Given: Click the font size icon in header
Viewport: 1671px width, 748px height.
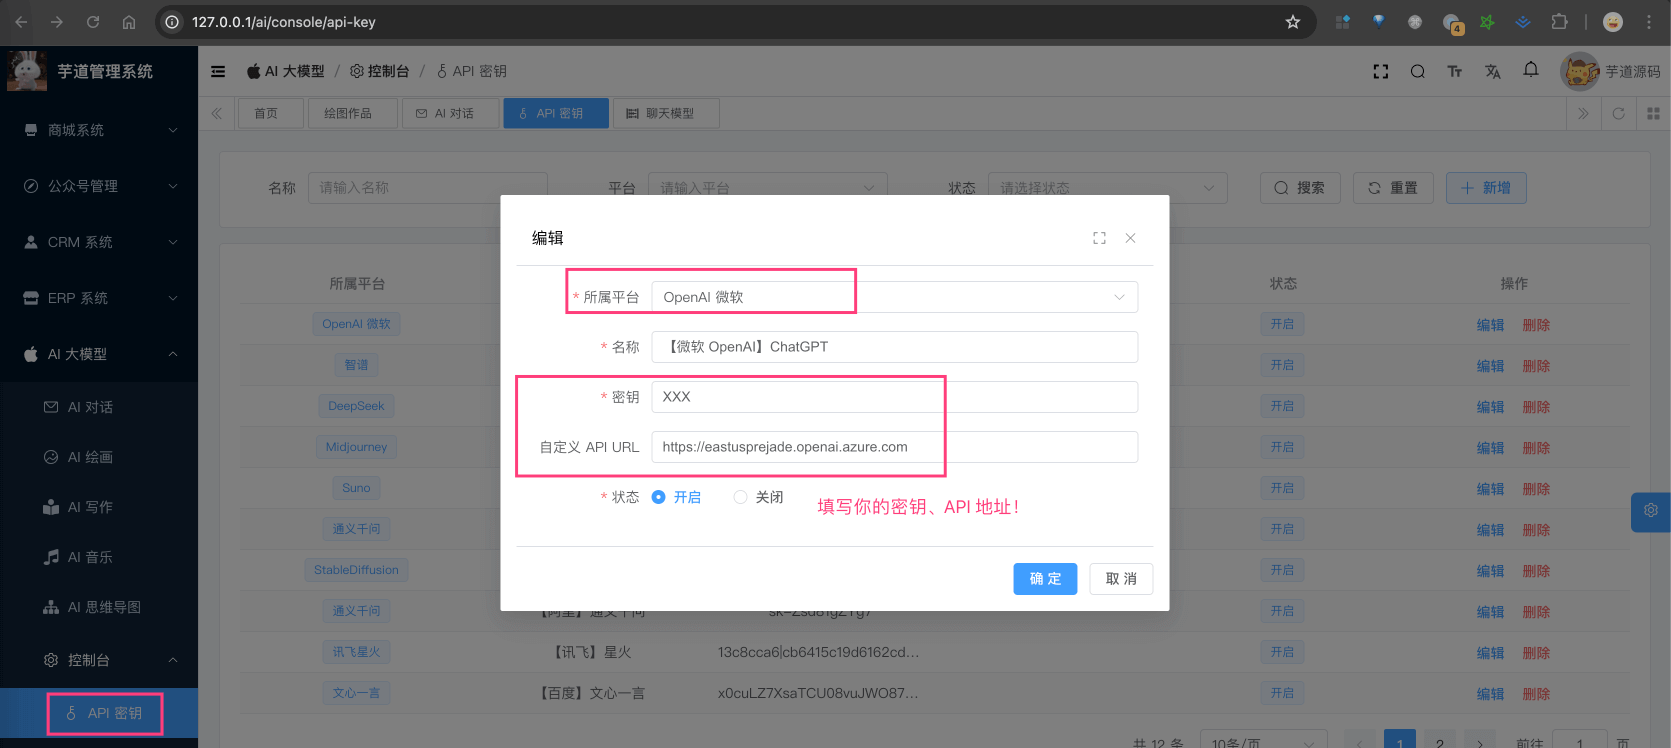Looking at the screenshot, I should [x=1454, y=71].
